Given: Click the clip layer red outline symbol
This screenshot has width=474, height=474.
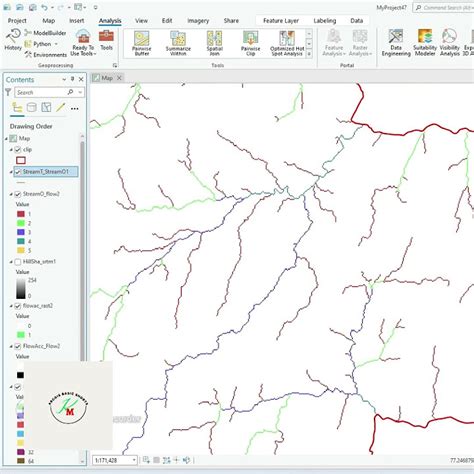Looking at the screenshot, I should [21, 160].
